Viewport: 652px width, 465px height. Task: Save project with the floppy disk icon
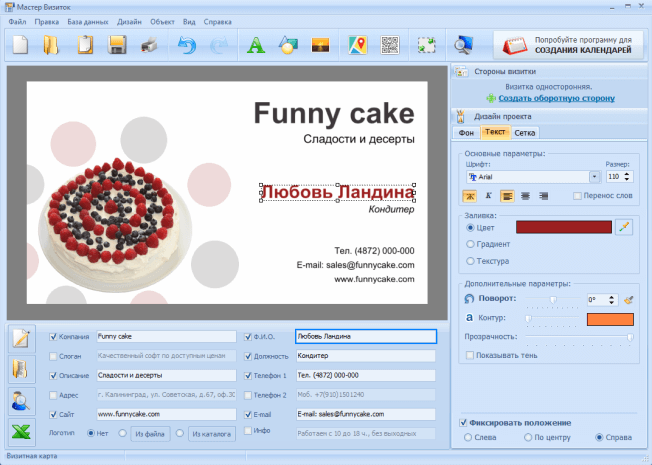117,45
